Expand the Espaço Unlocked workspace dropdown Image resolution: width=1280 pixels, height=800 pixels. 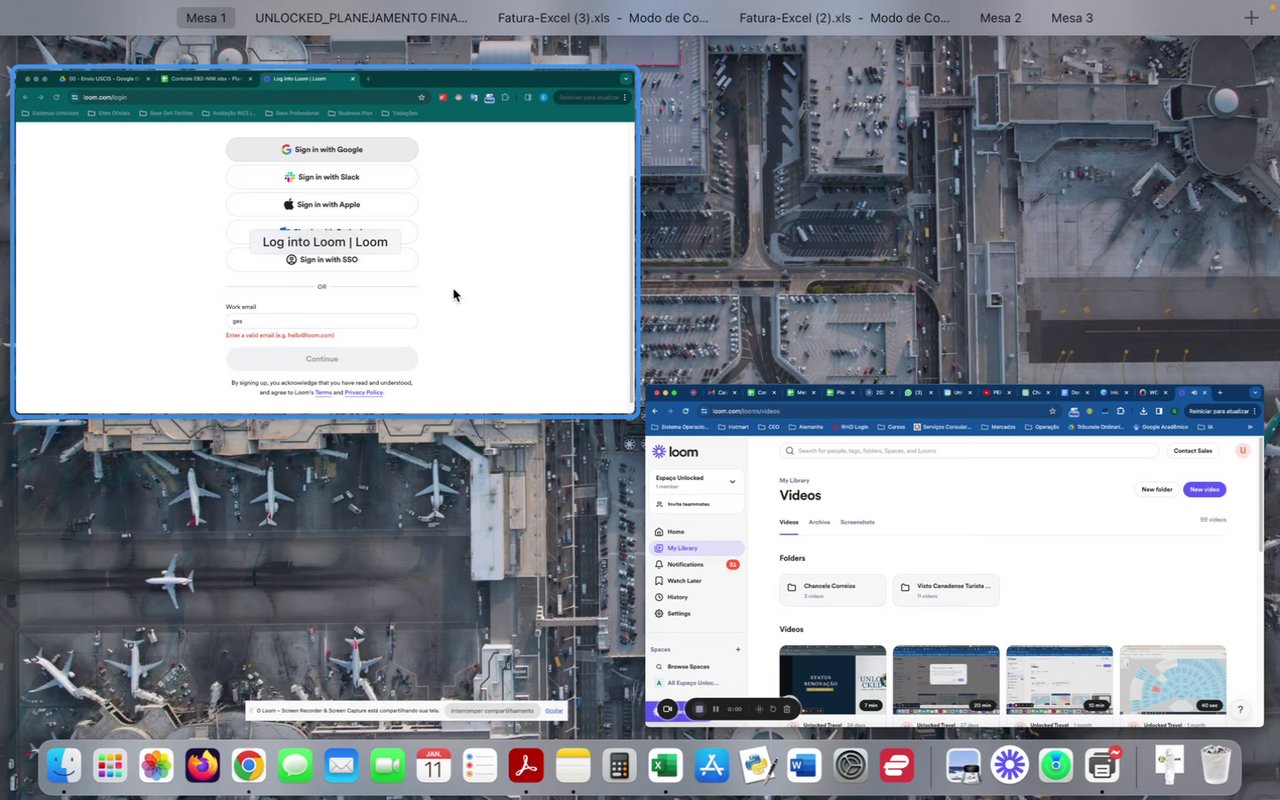[732, 481]
